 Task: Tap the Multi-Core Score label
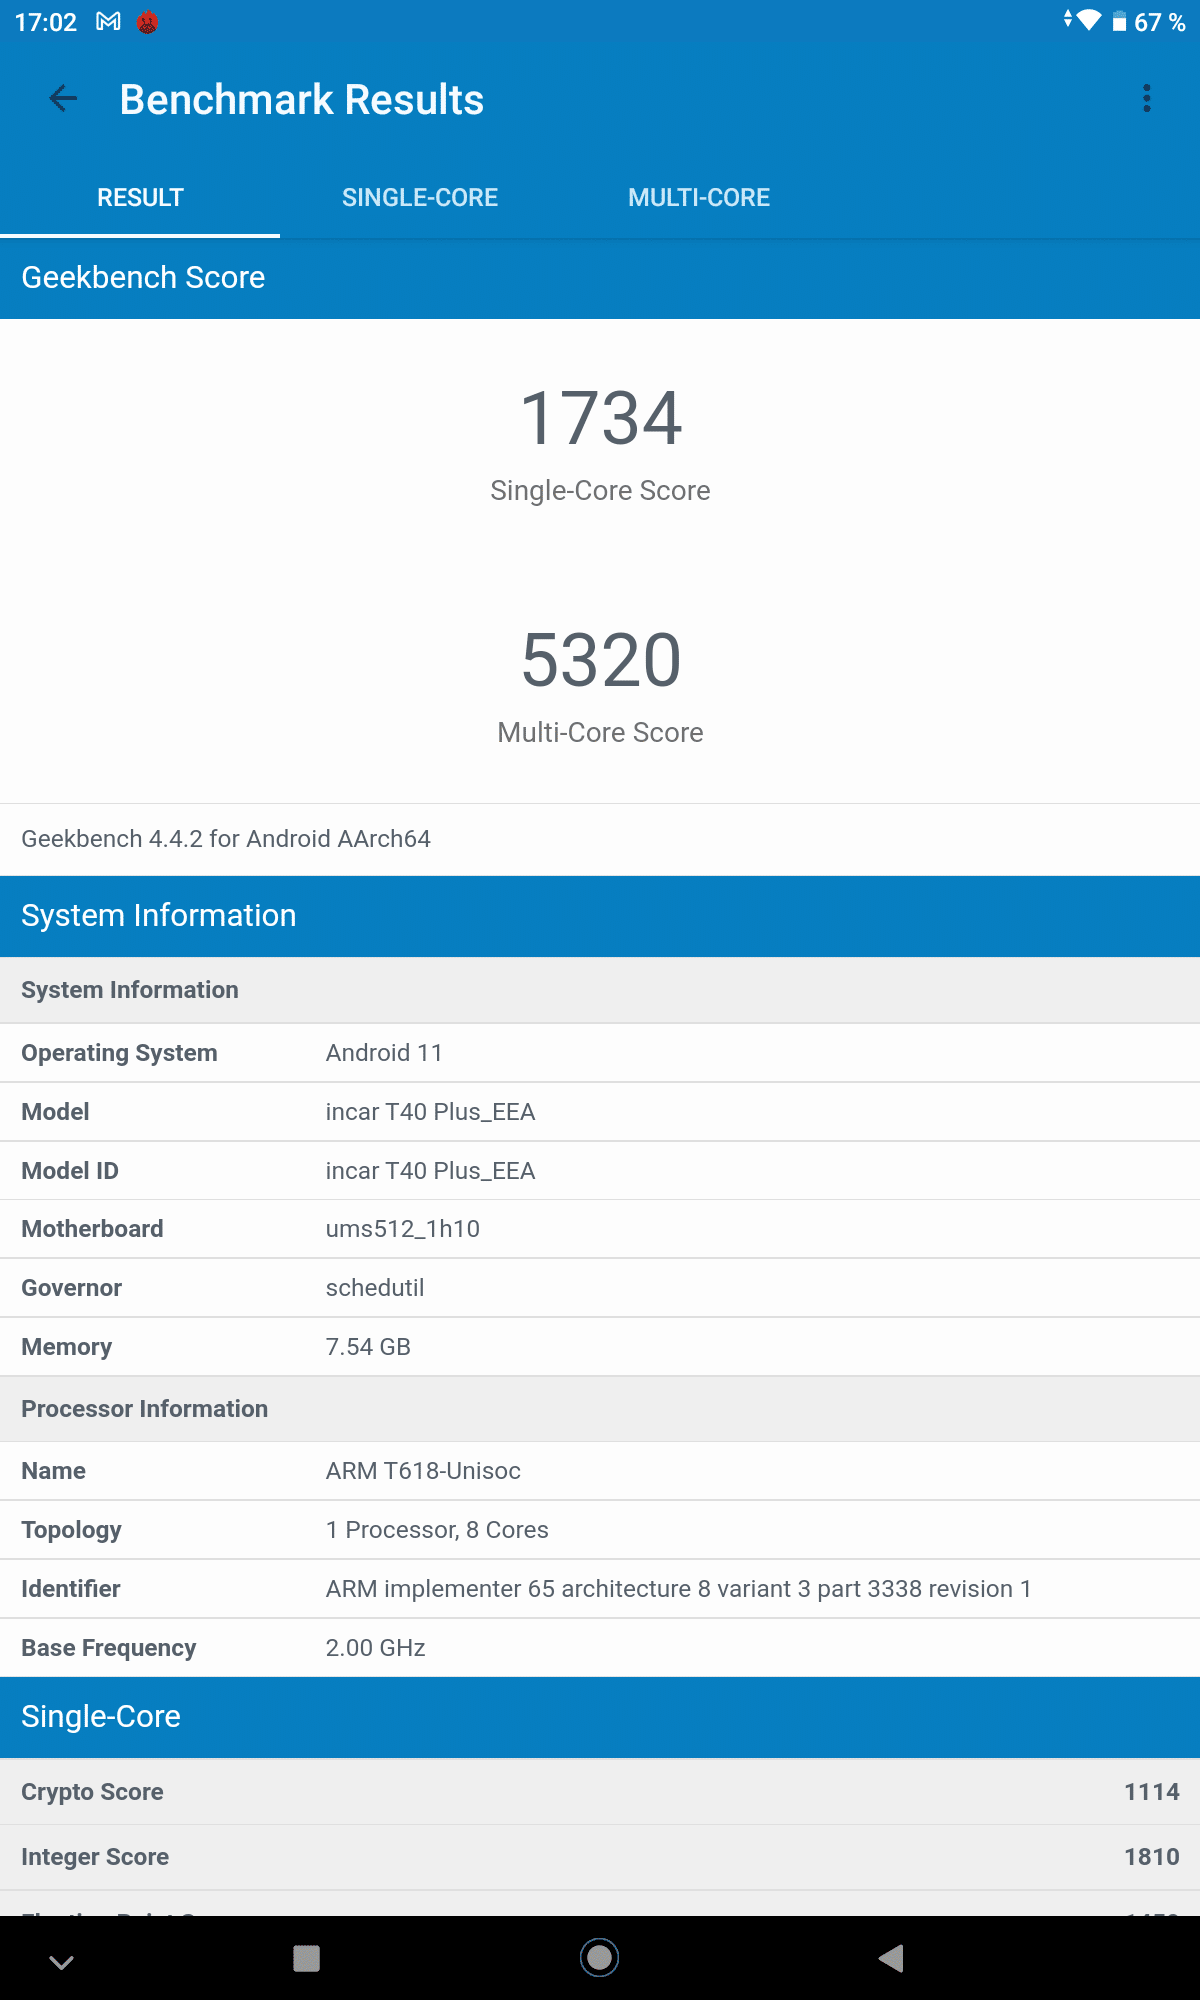pos(600,733)
